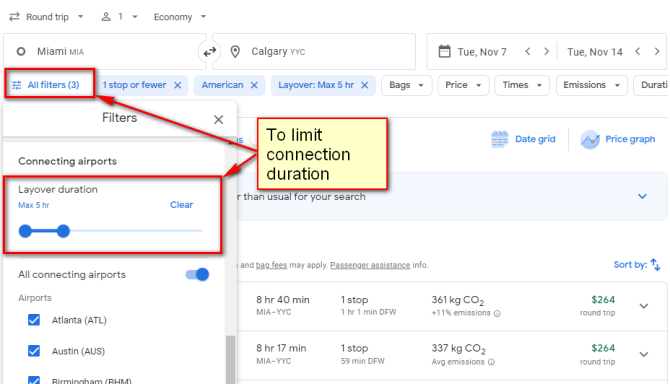
Task: Click the origin circle icon by Miami
Action: point(21,52)
